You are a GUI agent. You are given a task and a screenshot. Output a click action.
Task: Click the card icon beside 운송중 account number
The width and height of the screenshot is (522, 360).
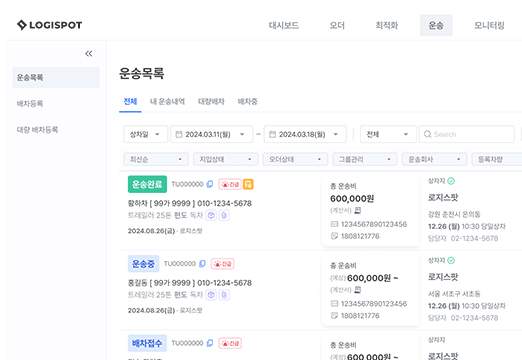click(334, 303)
